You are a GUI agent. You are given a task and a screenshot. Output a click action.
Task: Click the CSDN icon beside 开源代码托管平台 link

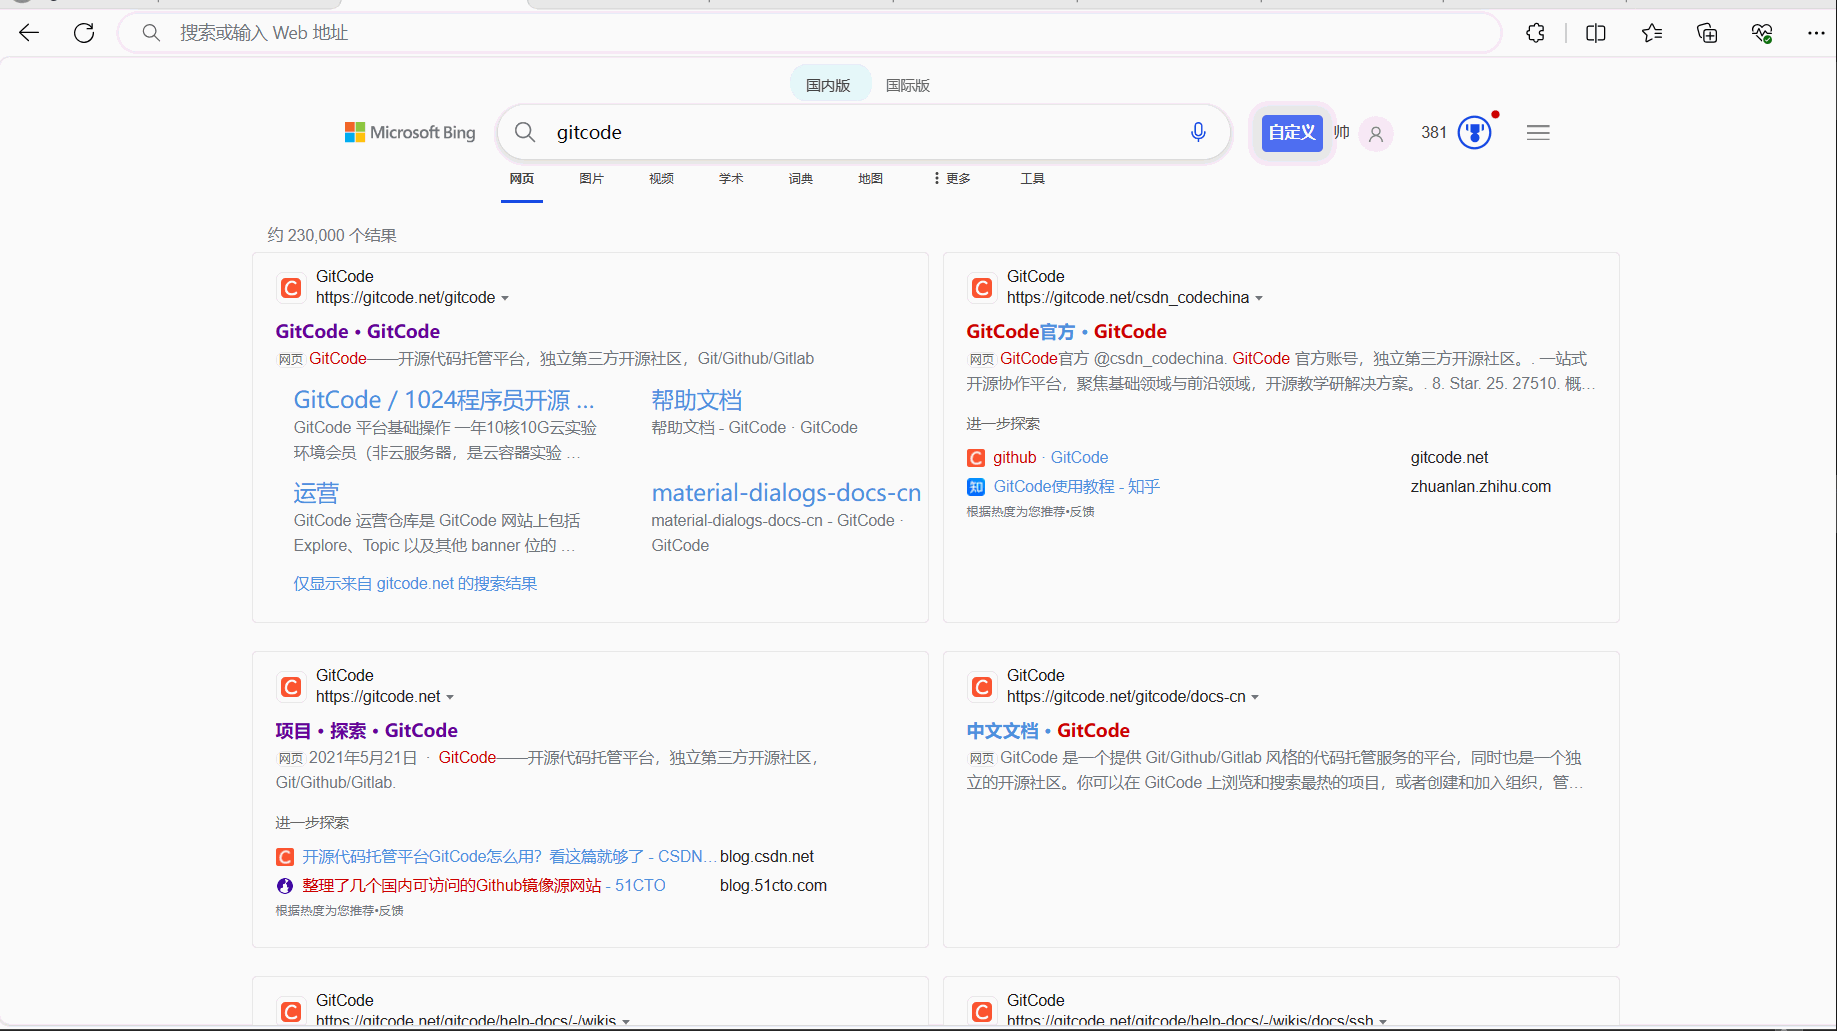pos(285,857)
